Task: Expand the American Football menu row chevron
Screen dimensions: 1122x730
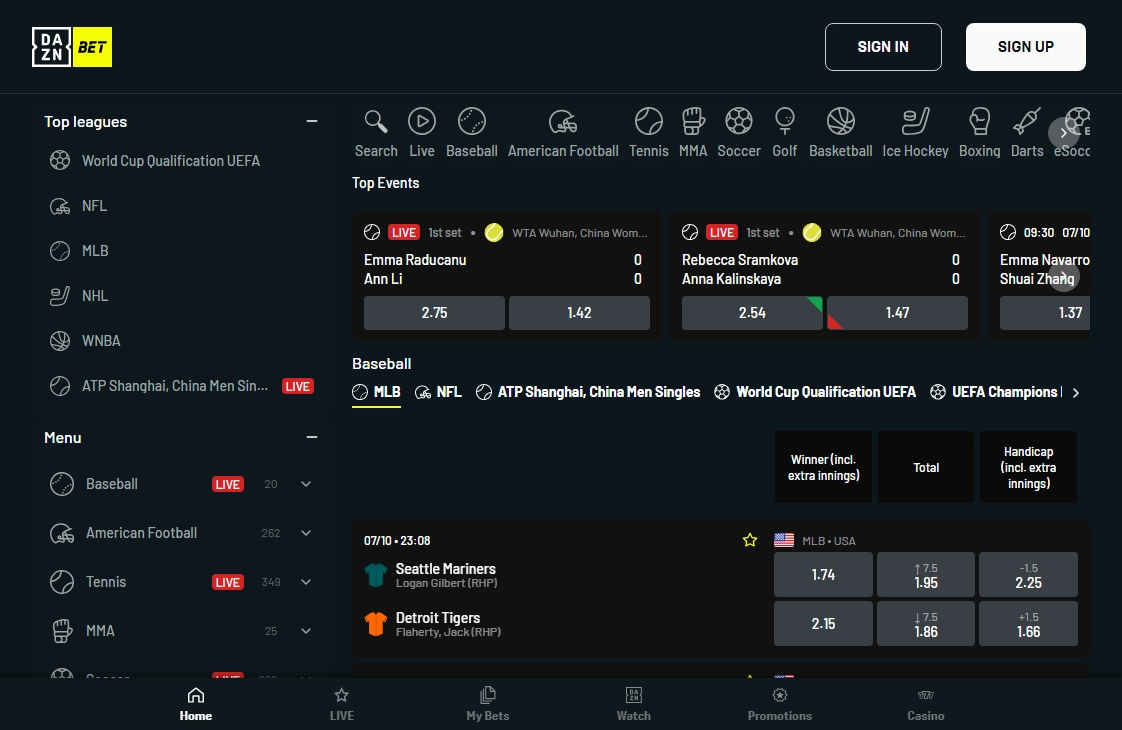Action: [306, 533]
